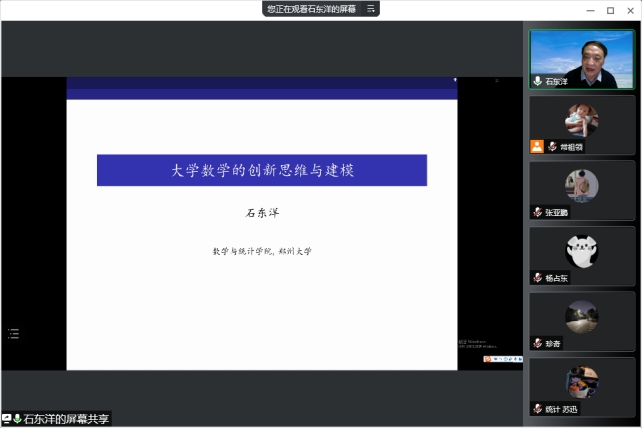Image resolution: width=643 pixels, height=429 pixels.
Task: Click the '石东洋的屏幕共享' label
Action: [66, 419]
